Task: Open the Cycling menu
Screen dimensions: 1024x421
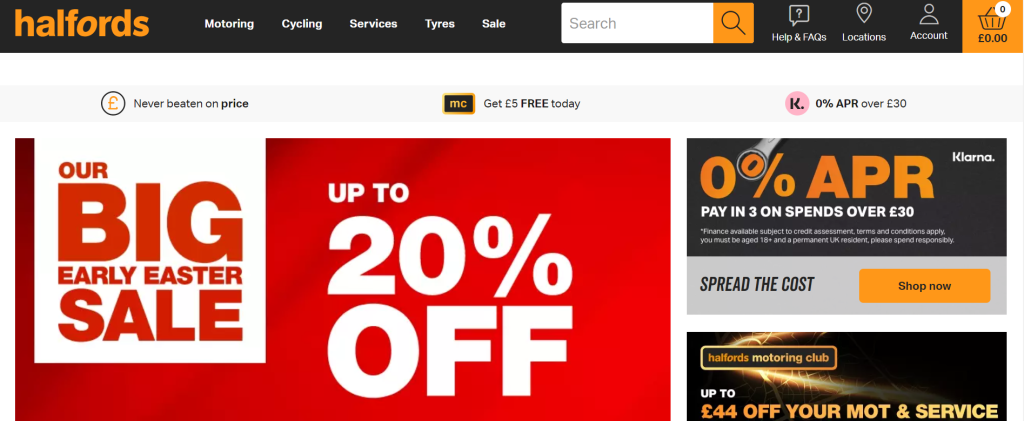Action: (x=302, y=23)
